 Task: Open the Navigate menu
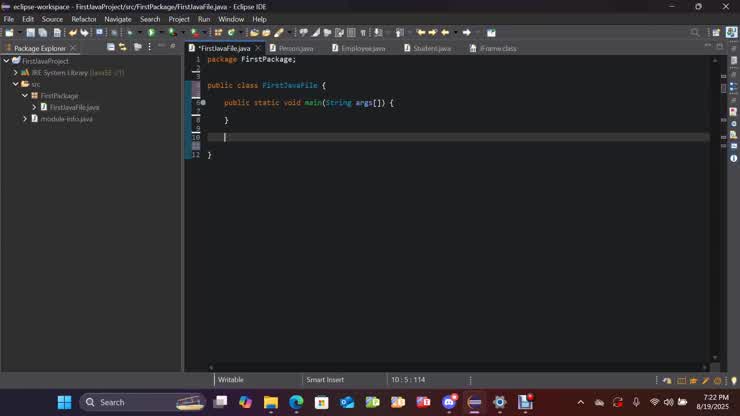point(118,19)
